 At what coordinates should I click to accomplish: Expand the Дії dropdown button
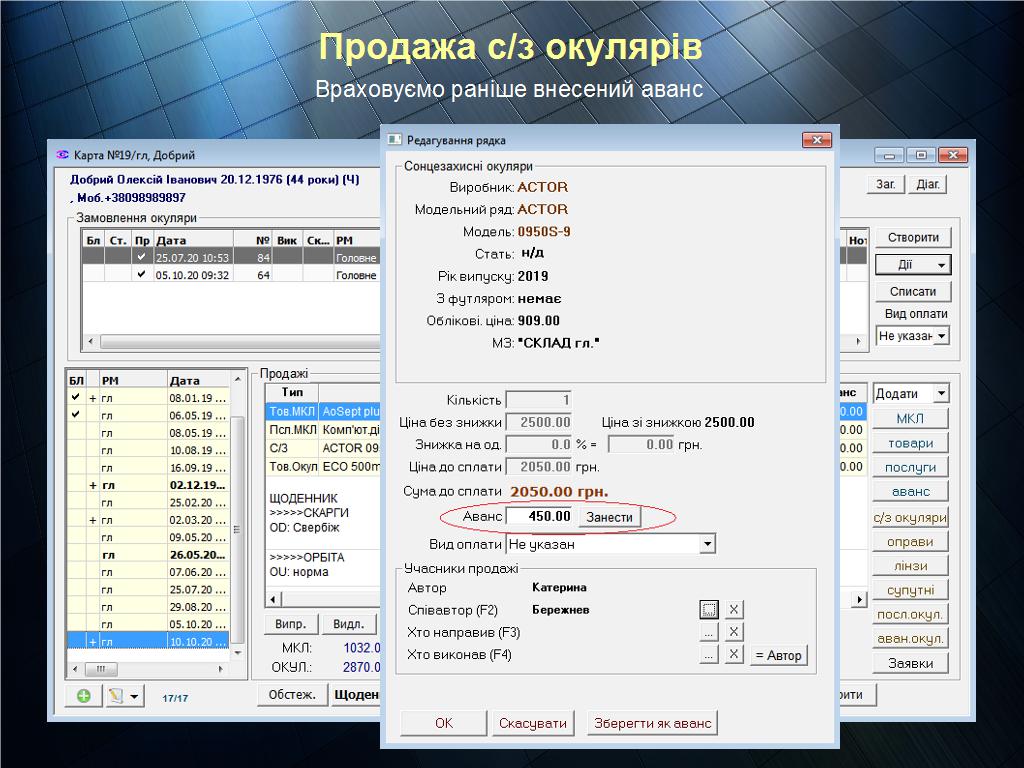click(913, 265)
